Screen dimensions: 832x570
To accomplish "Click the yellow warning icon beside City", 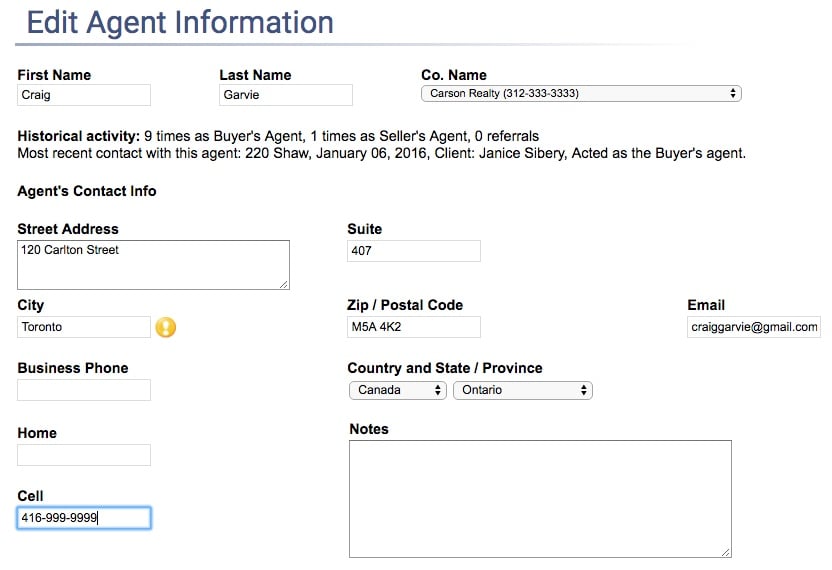I will tap(166, 327).
